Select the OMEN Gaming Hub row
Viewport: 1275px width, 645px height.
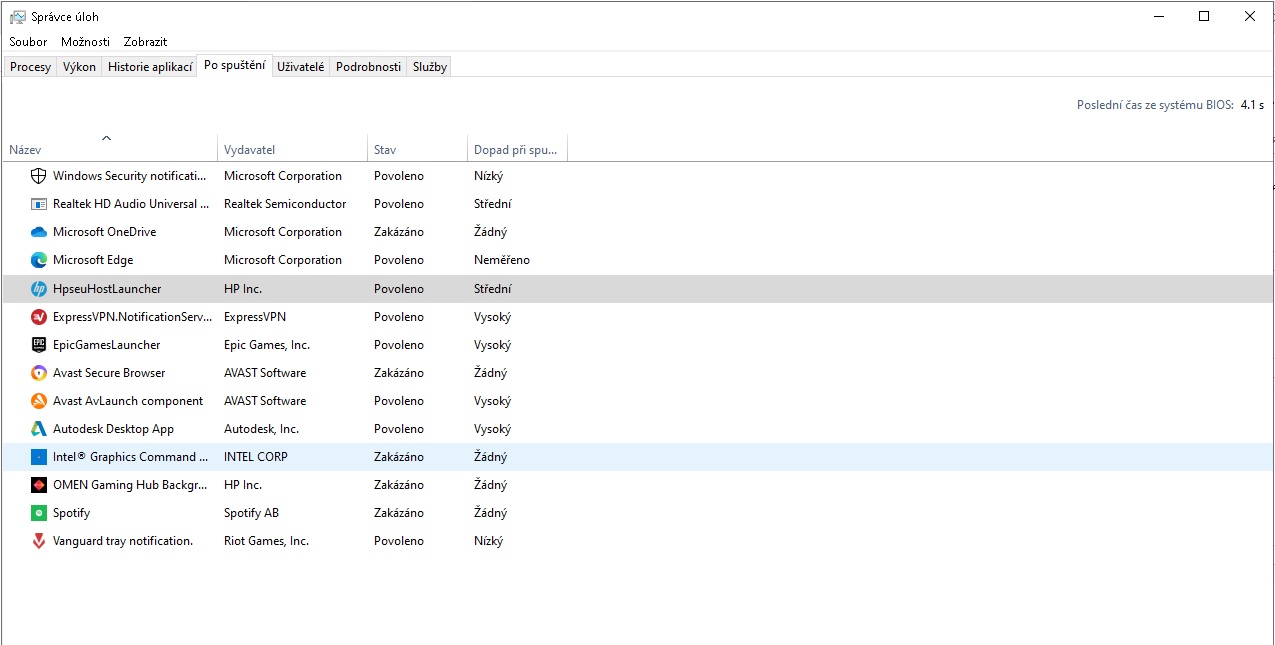point(130,485)
